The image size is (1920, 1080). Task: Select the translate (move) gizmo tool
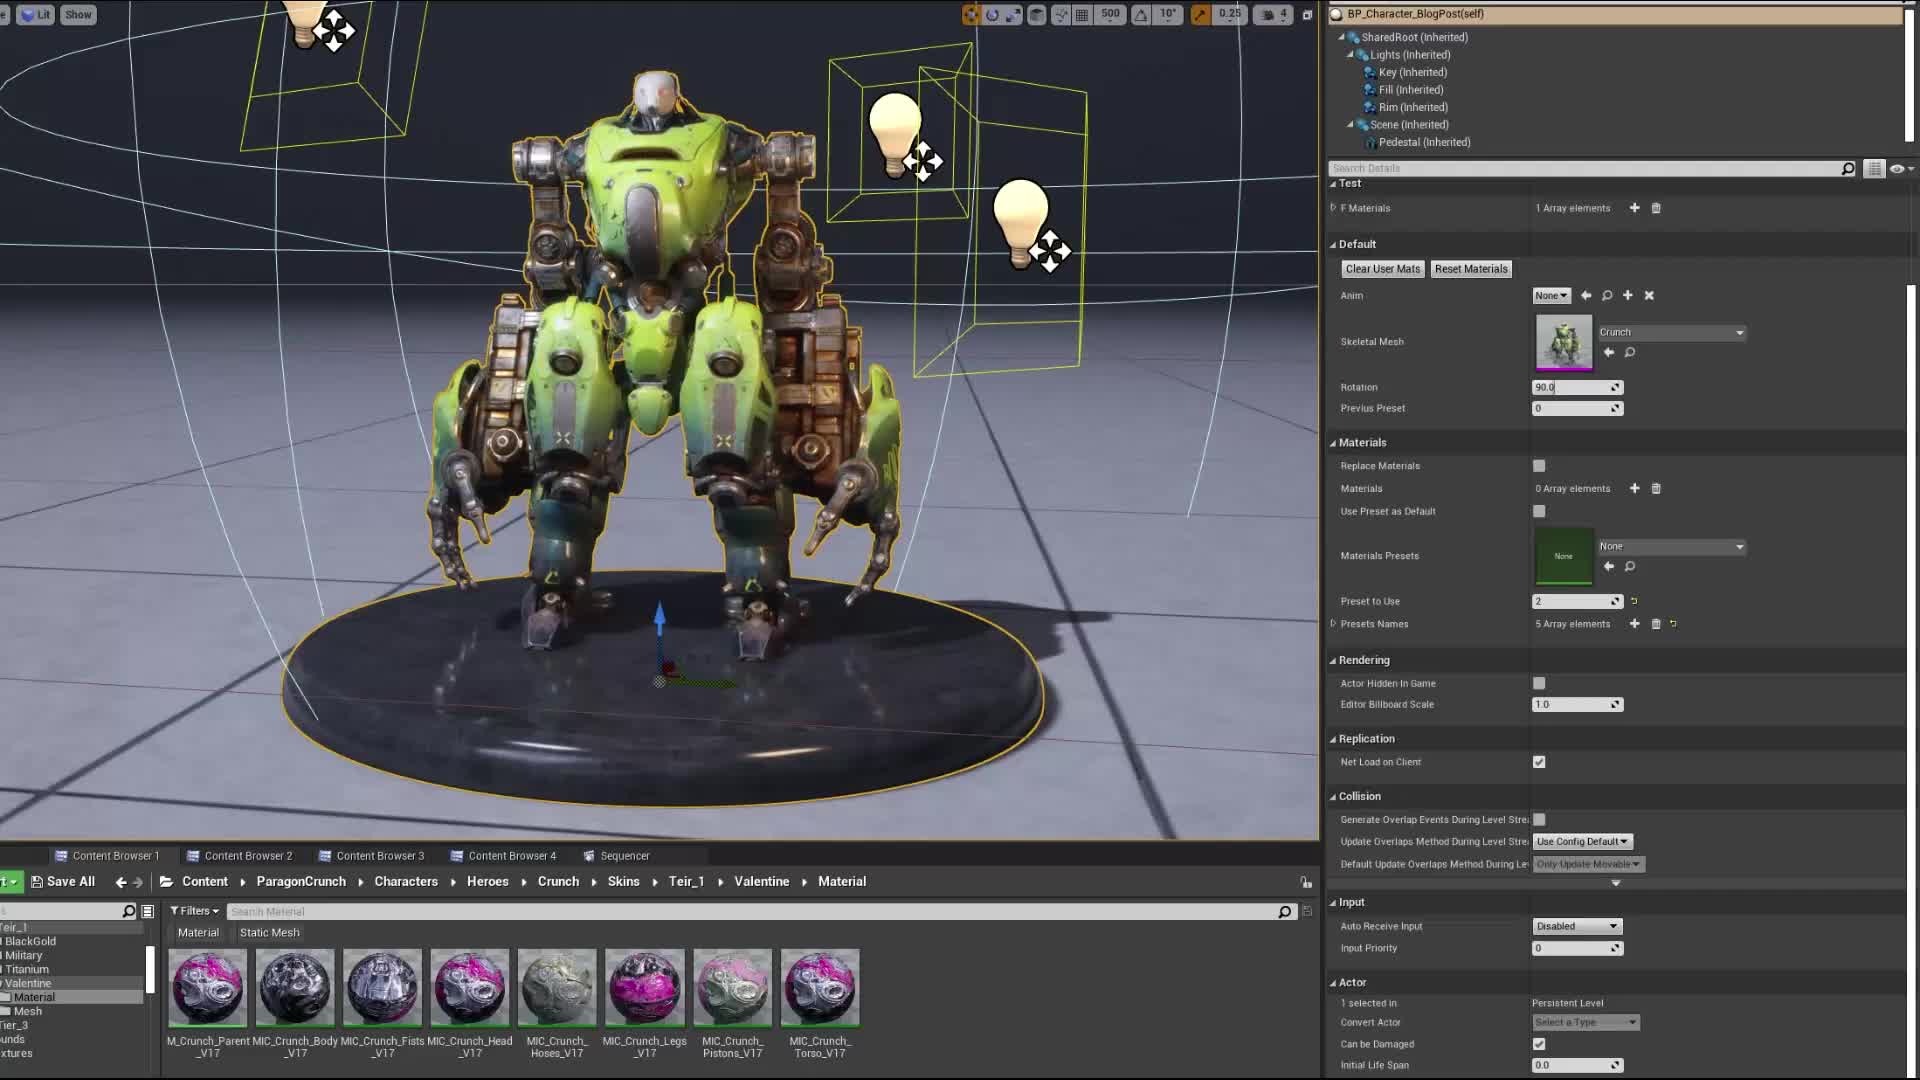pyautogui.click(x=970, y=14)
